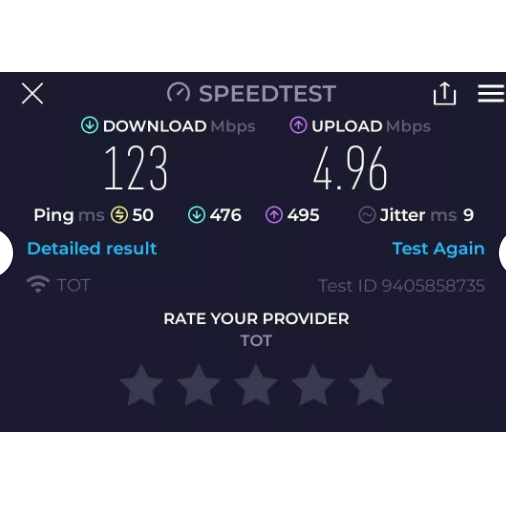Tap Test Again
506x506 pixels.
(x=438, y=249)
